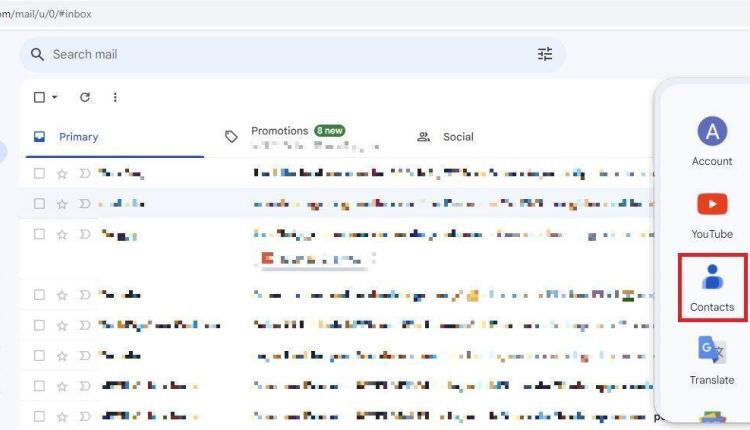Mark the second email as important

(85, 204)
